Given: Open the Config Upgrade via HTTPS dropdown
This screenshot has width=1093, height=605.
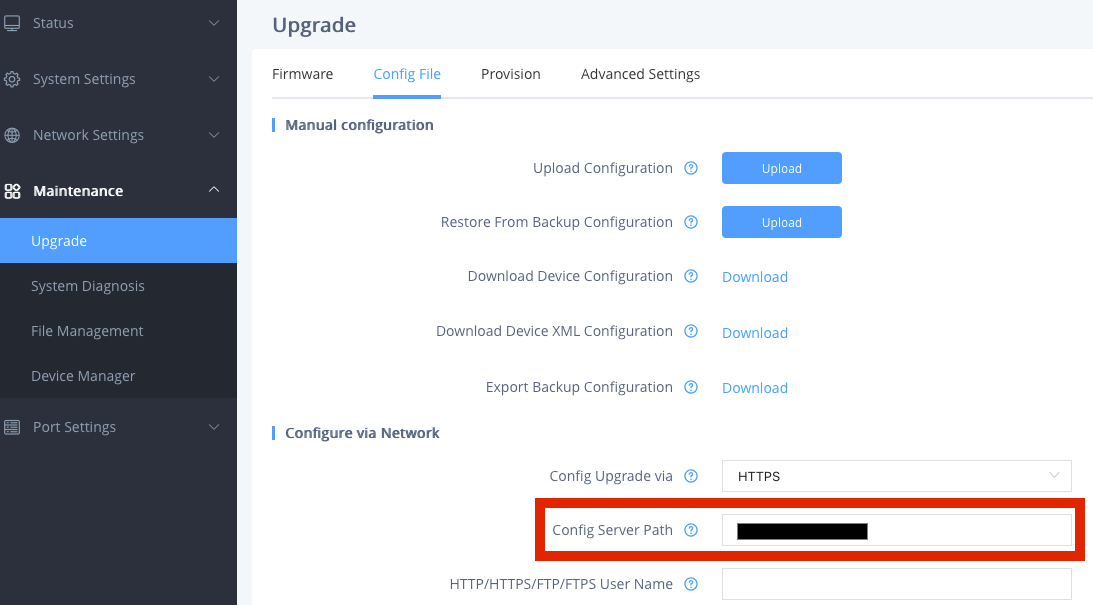Looking at the screenshot, I should click(x=896, y=476).
